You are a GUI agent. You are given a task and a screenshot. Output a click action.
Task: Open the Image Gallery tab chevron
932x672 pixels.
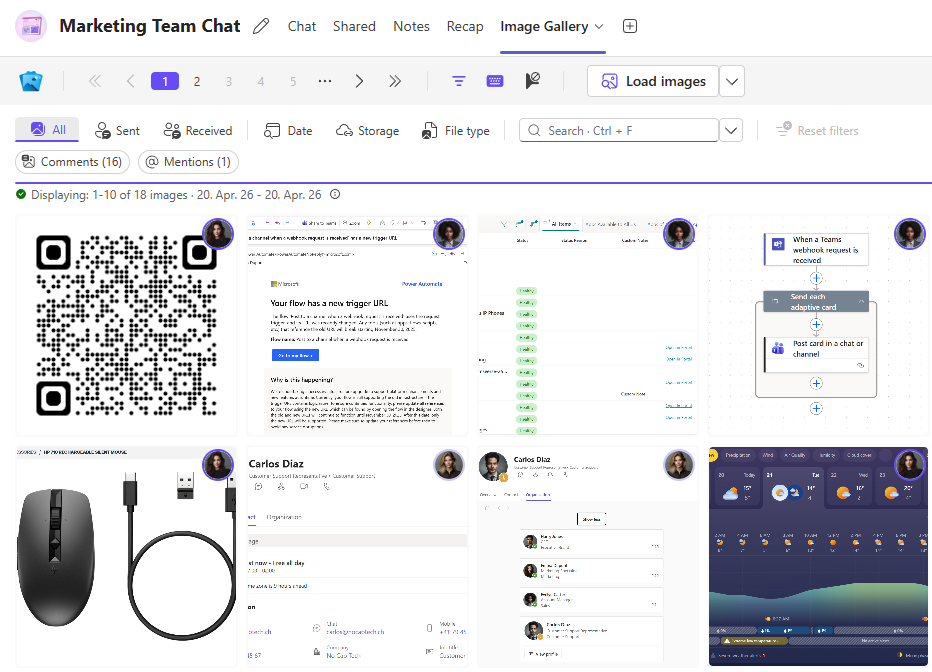(599, 26)
